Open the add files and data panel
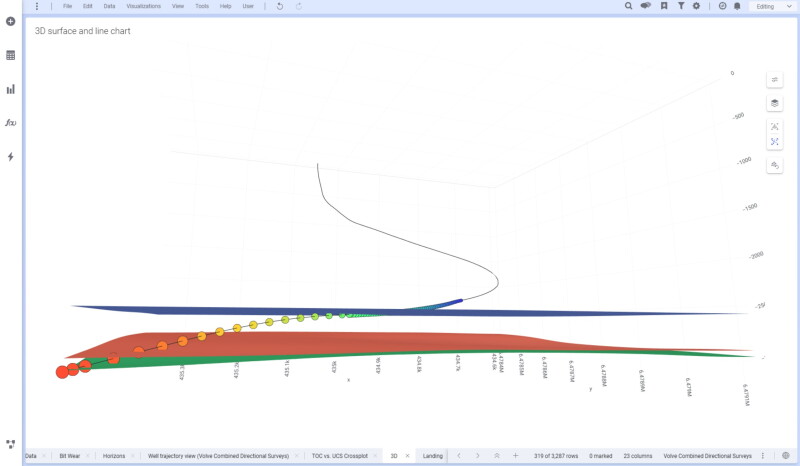 pyautogui.click(x=10, y=21)
